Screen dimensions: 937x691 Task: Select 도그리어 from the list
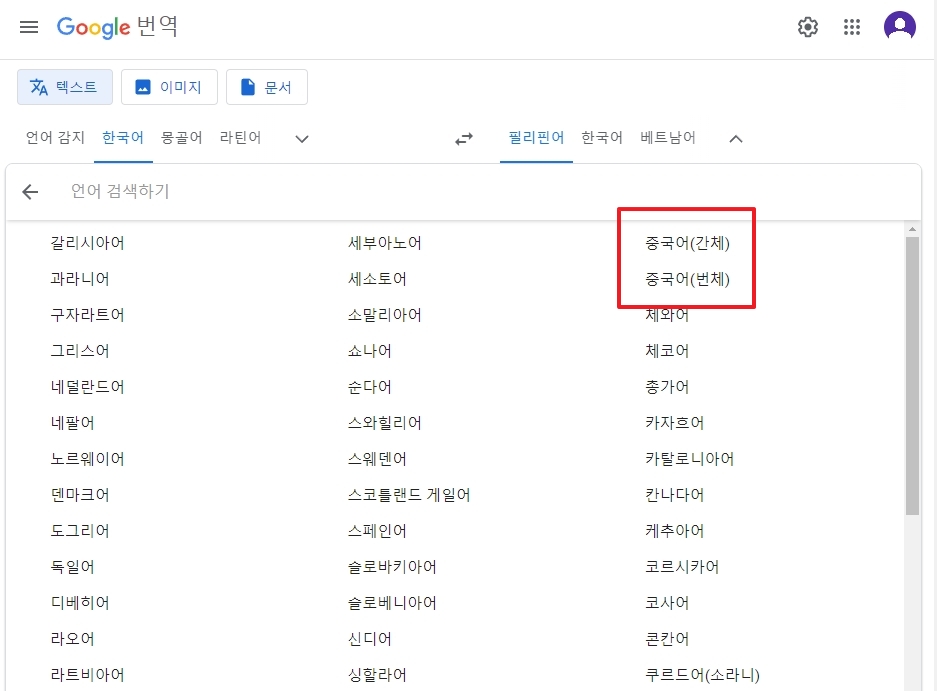pyautogui.click(x=80, y=531)
